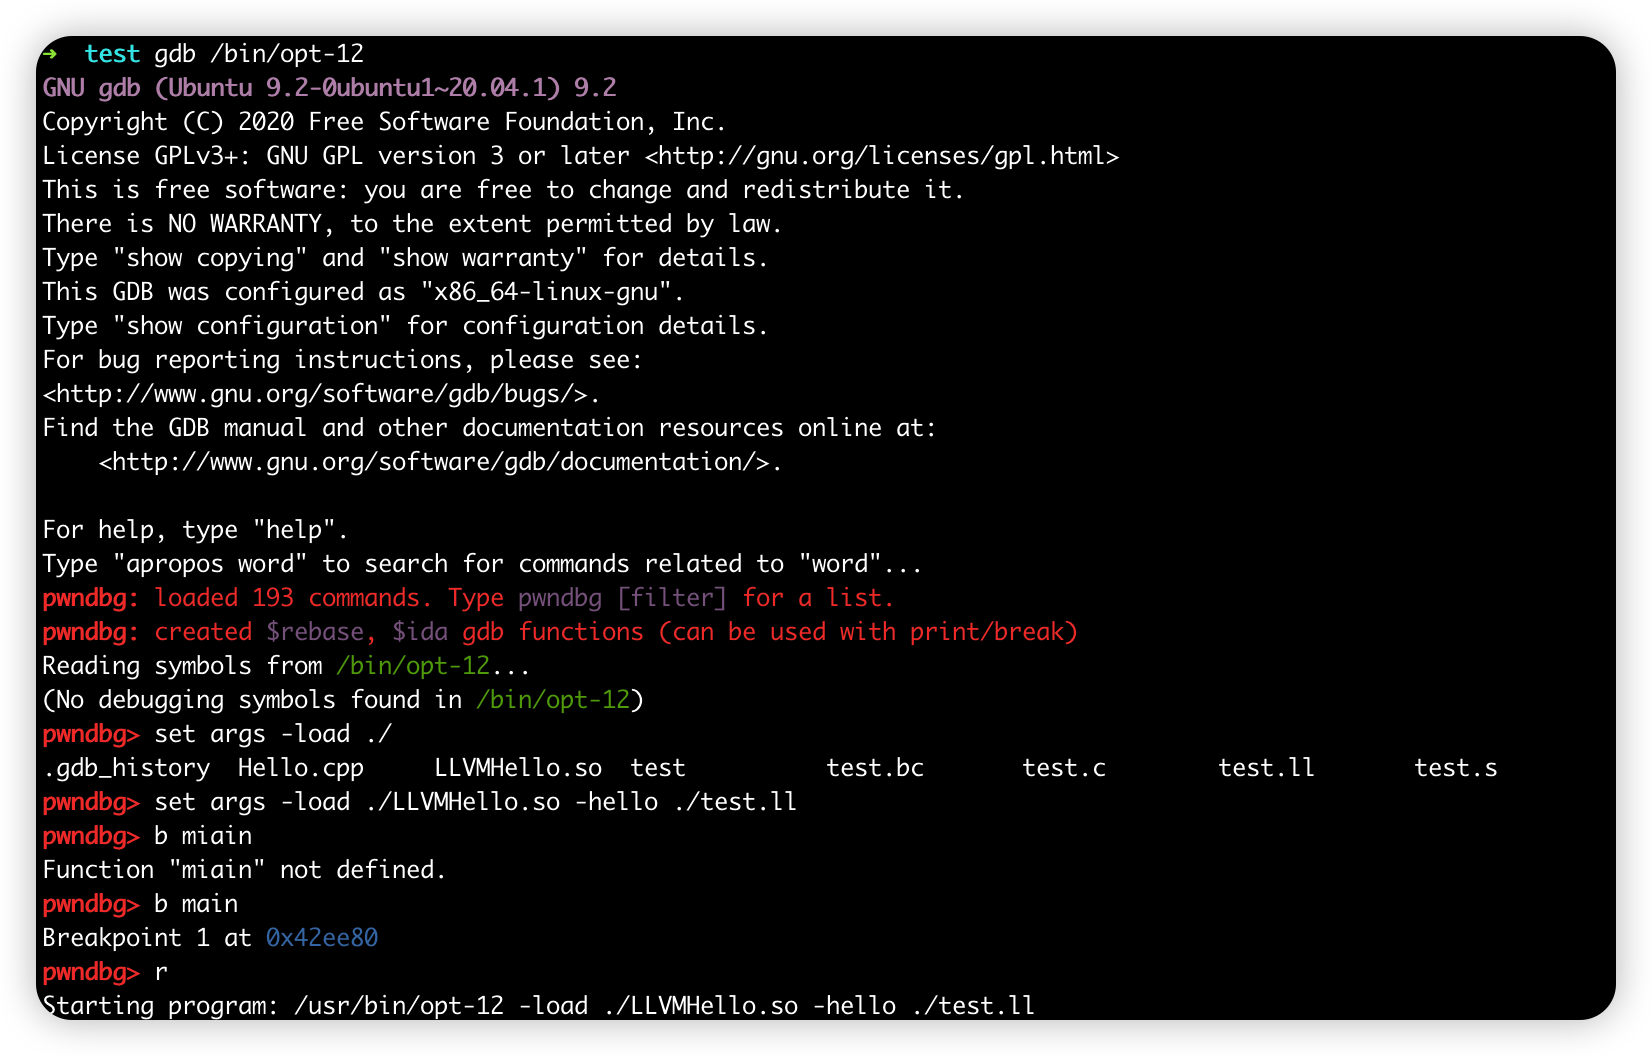Click the green /bin/opt-12 path after Reading symbols
This screenshot has height=1056, width=1652.
pyautogui.click(x=413, y=666)
